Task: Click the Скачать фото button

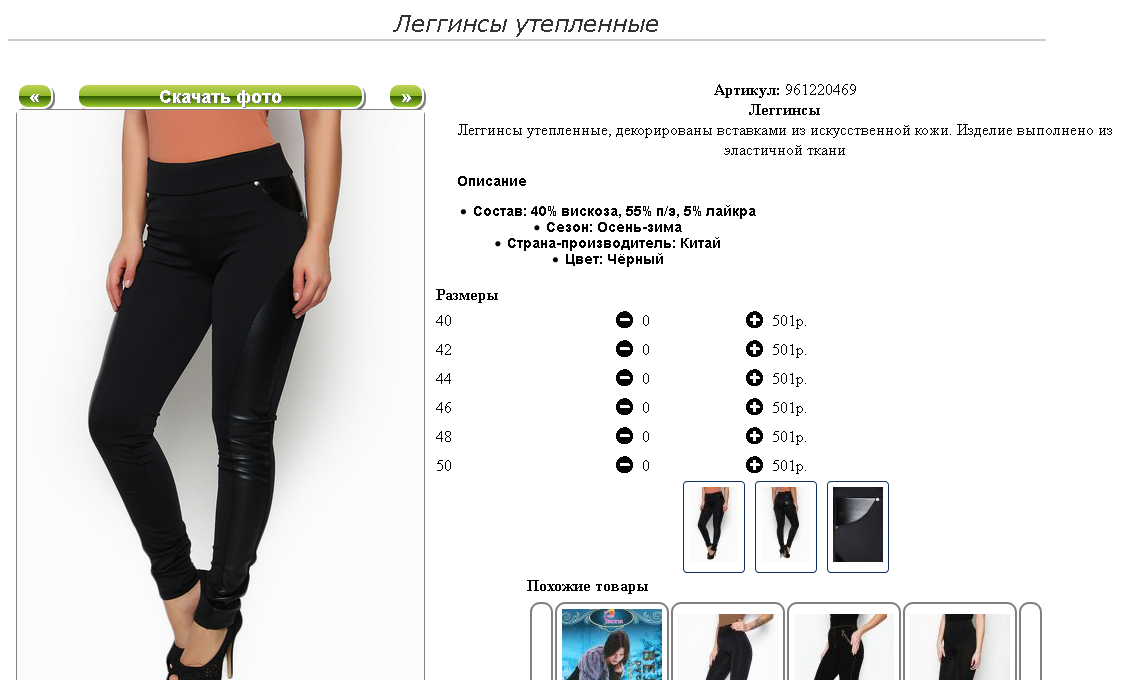Action: (x=221, y=97)
